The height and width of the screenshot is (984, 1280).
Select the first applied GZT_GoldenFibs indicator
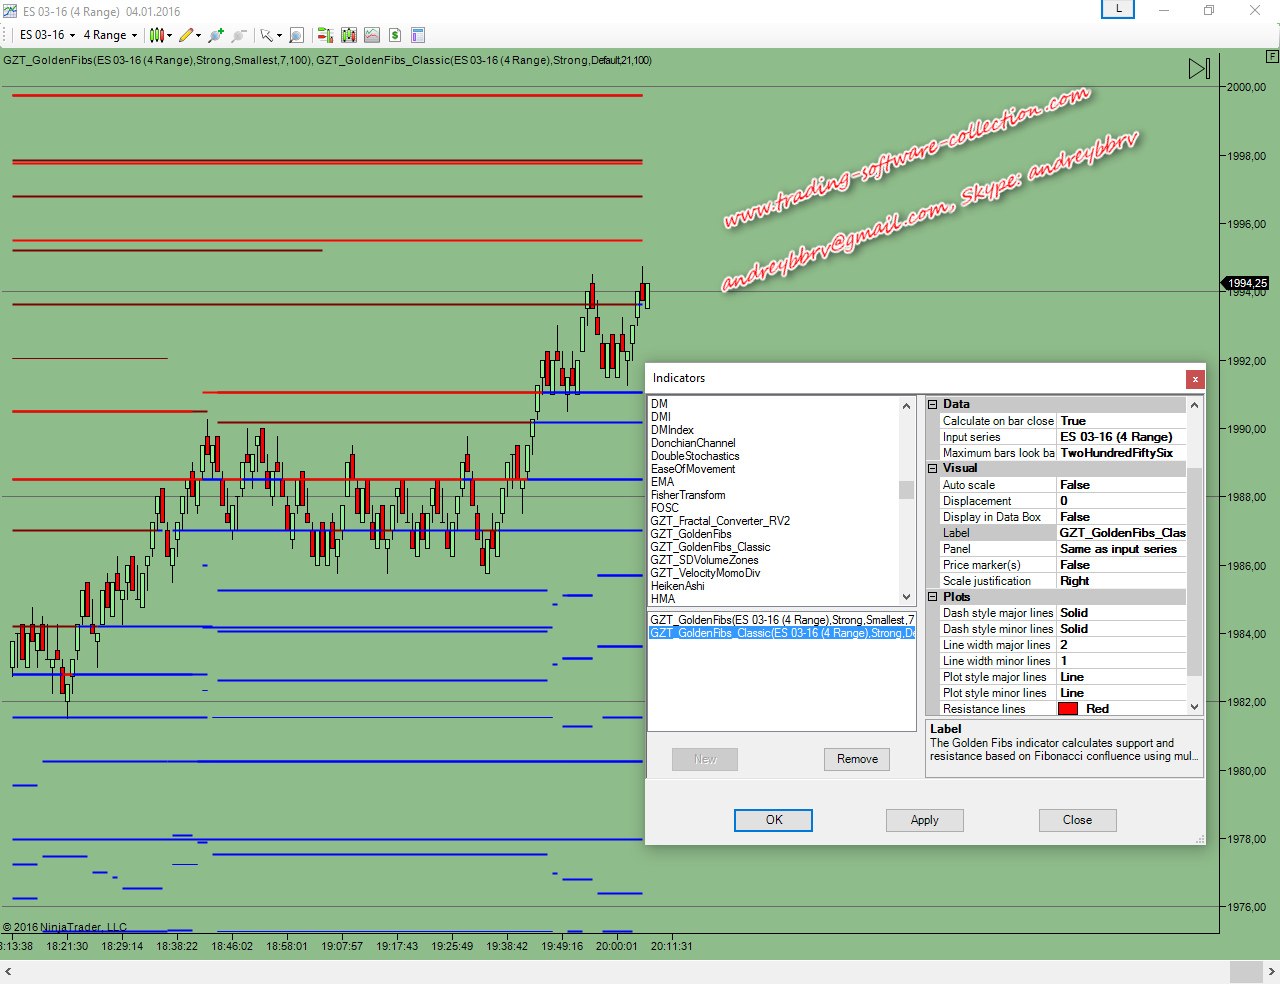coord(780,620)
